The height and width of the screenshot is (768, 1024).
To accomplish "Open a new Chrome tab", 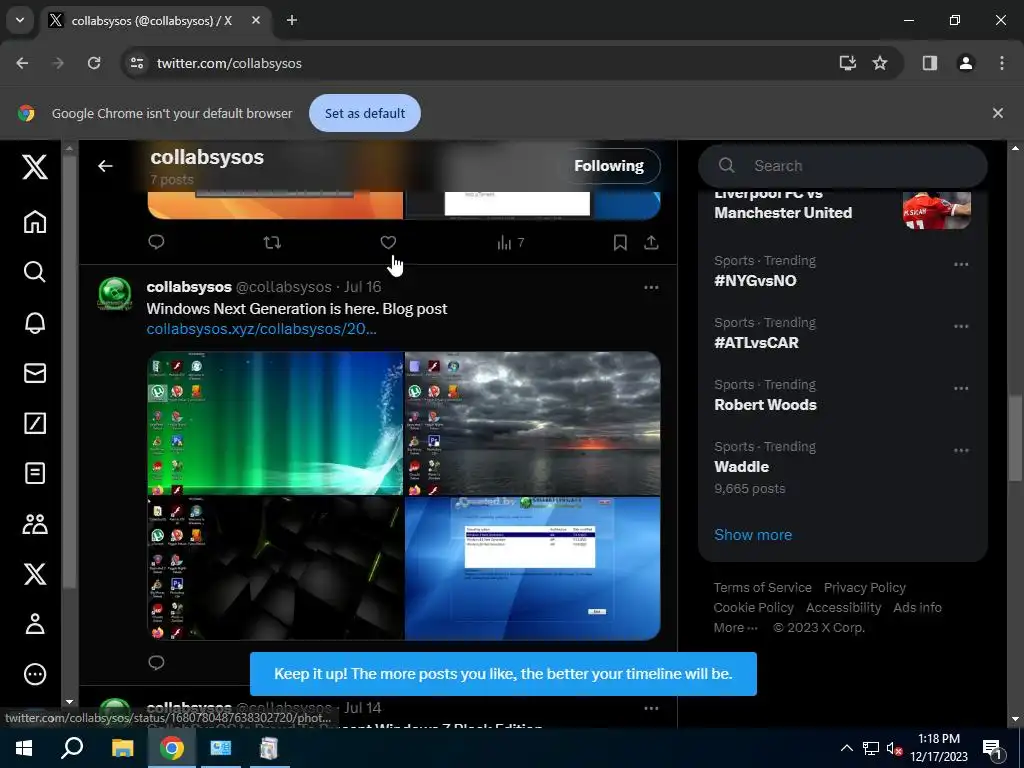I will (292, 20).
